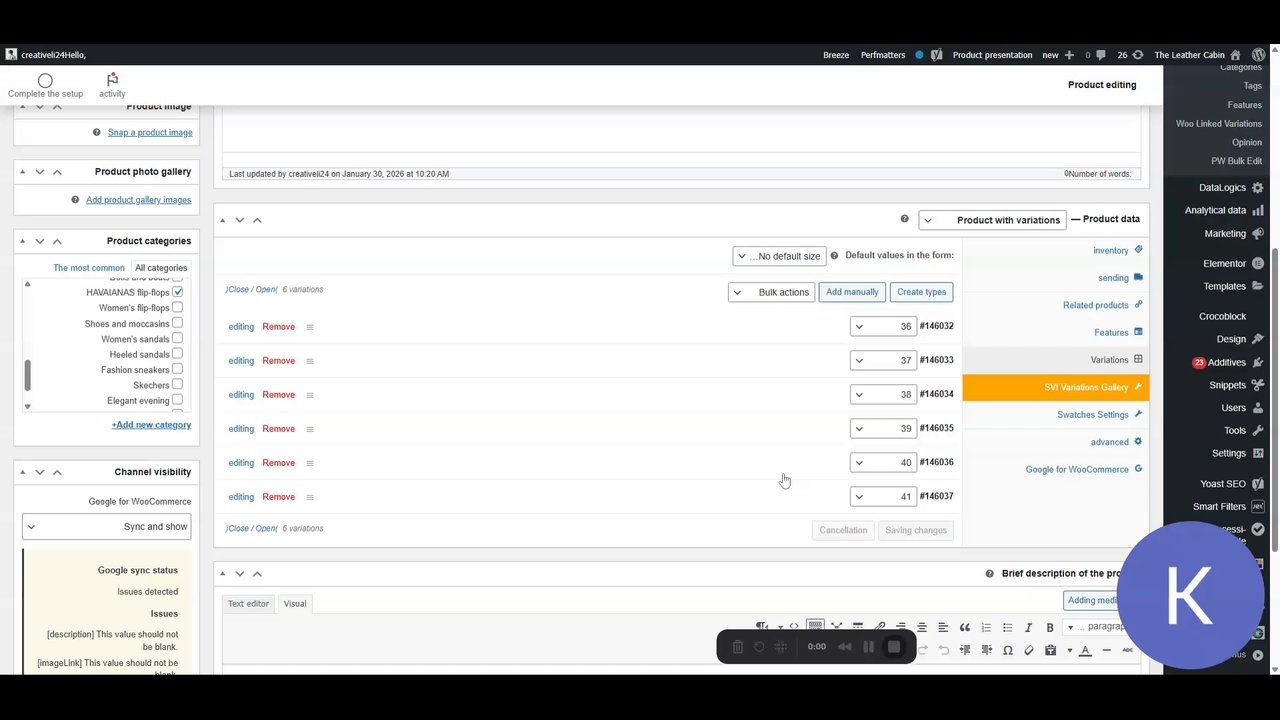Viewport: 1280px width, 720px height.
Task: Apply blockquote formatting in editor
Action: point(965,627)
